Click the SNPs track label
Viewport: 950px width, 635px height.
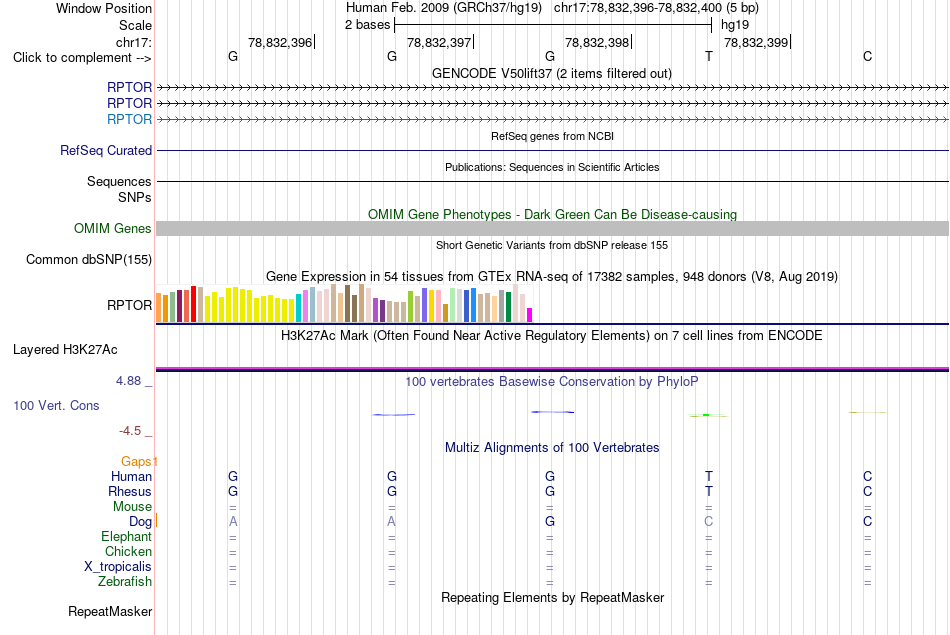point(135,198)
